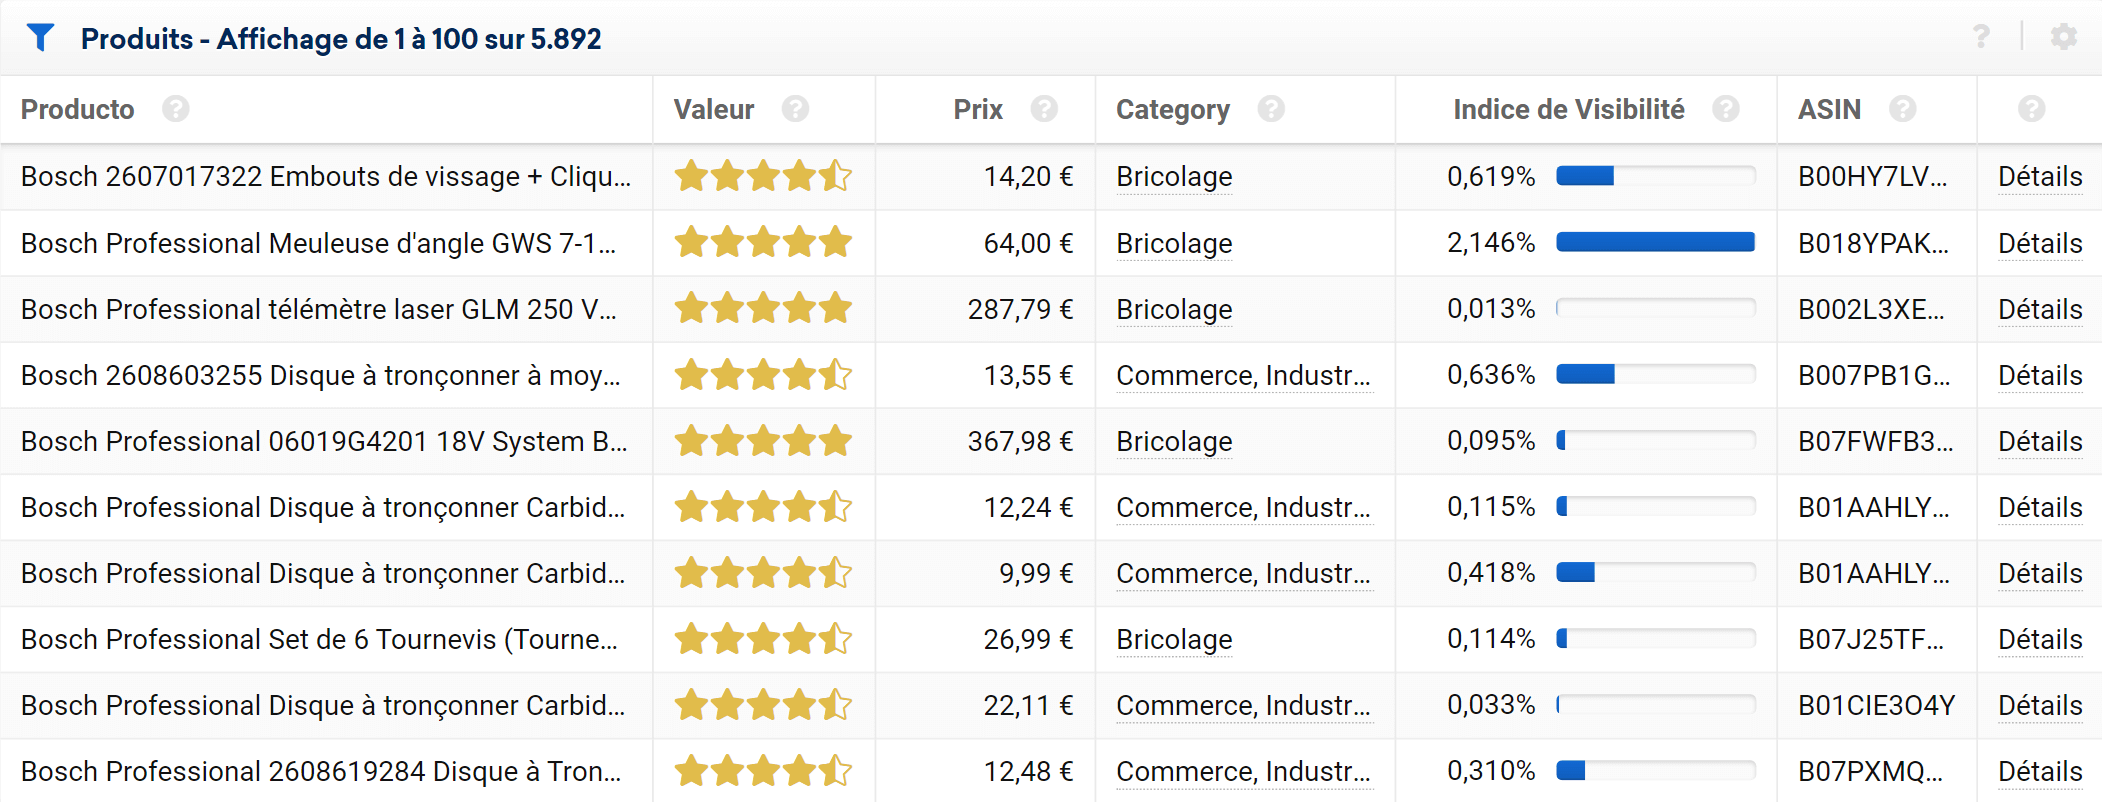Click Commerce, Industr... category in 13,55 € row
Screen dimensions: 2102x802
1243,375
